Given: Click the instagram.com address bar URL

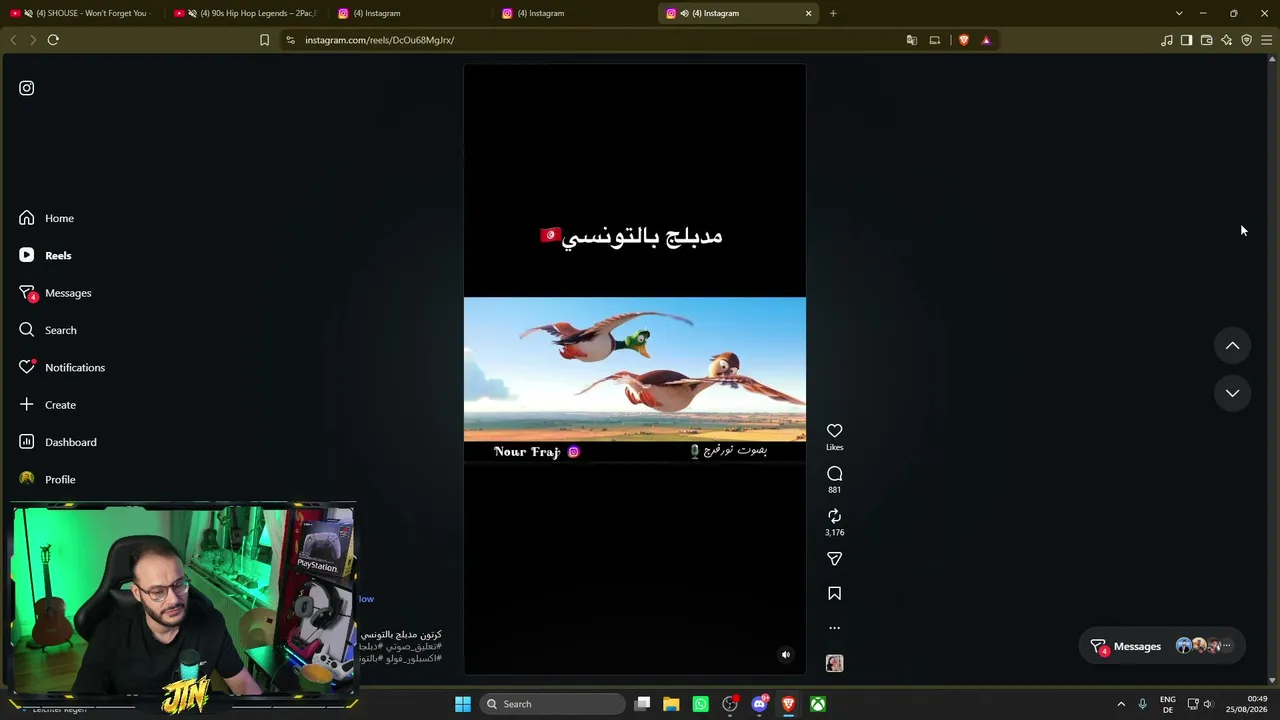Looking at the screenshot, I should pyautogui.click(x=380, y=40).
